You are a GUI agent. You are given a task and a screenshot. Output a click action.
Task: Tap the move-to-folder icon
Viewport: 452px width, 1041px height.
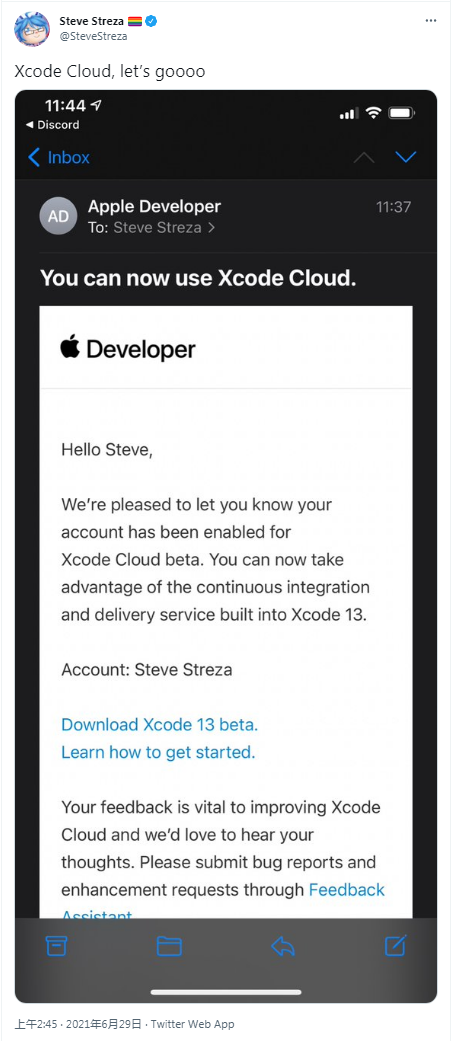tap(169, 945)
